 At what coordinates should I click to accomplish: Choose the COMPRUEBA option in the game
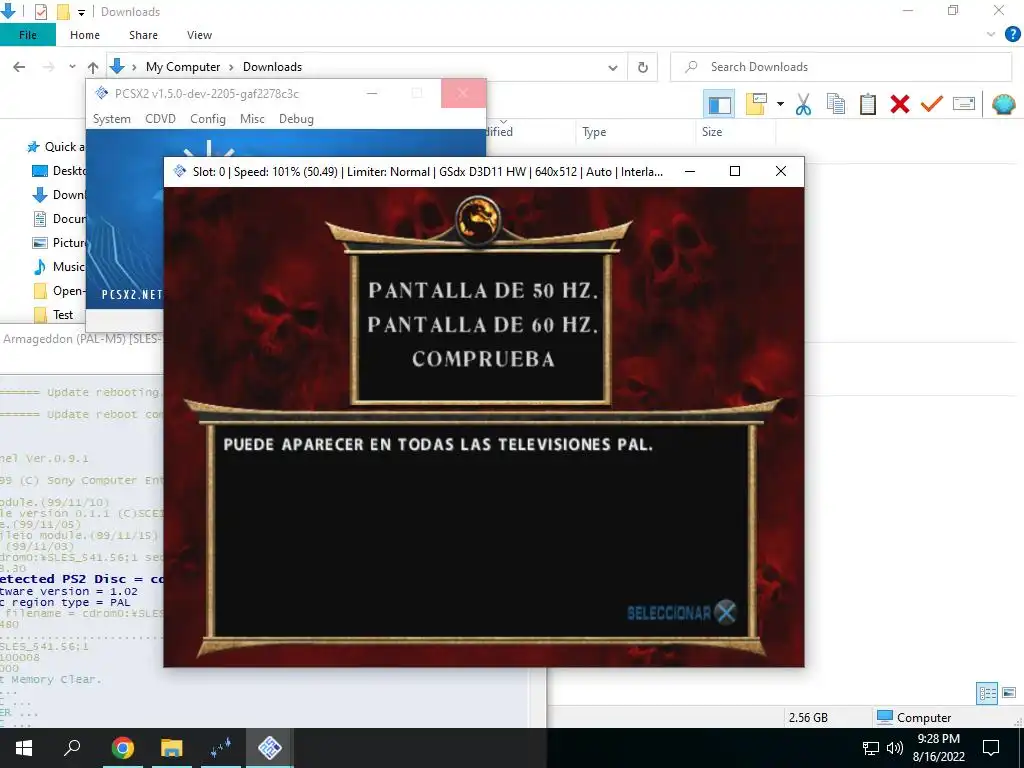(x=483, y=359)
